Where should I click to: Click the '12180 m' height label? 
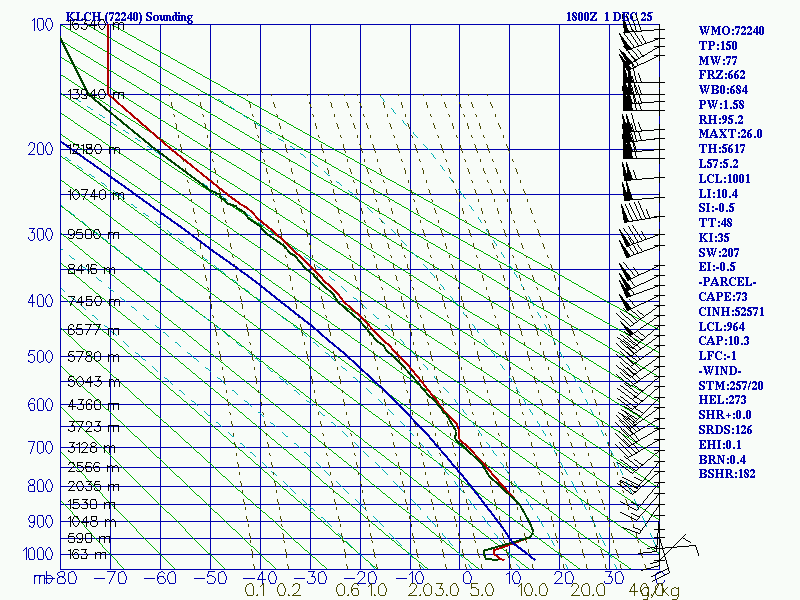pyautogui.click(x=94, y=149)
